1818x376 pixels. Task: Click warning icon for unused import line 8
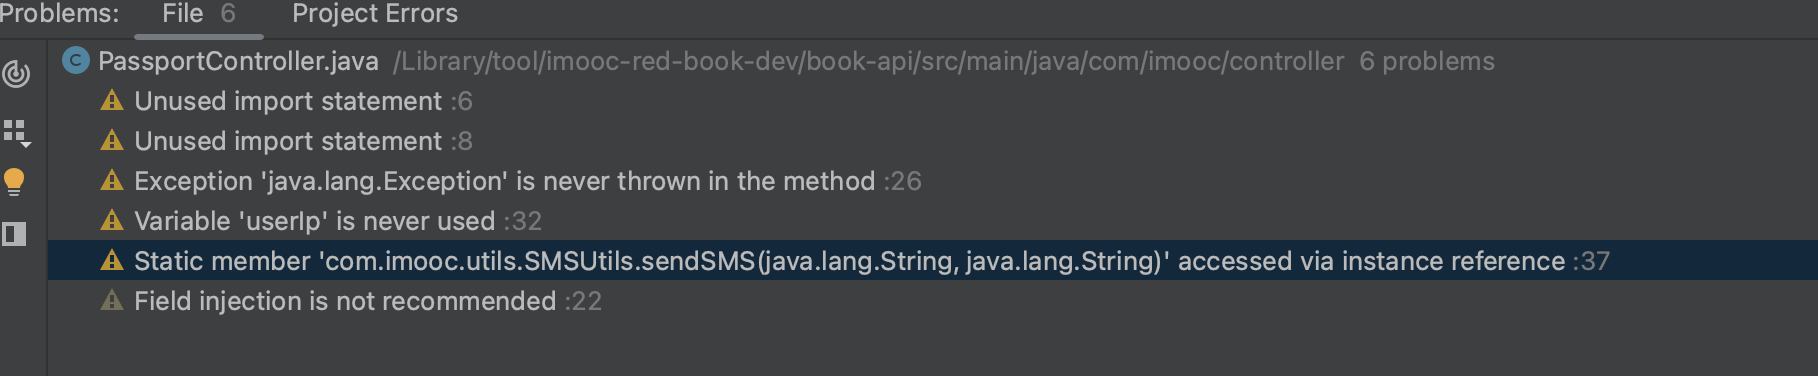pyautogui.click(x=112, y=141)
